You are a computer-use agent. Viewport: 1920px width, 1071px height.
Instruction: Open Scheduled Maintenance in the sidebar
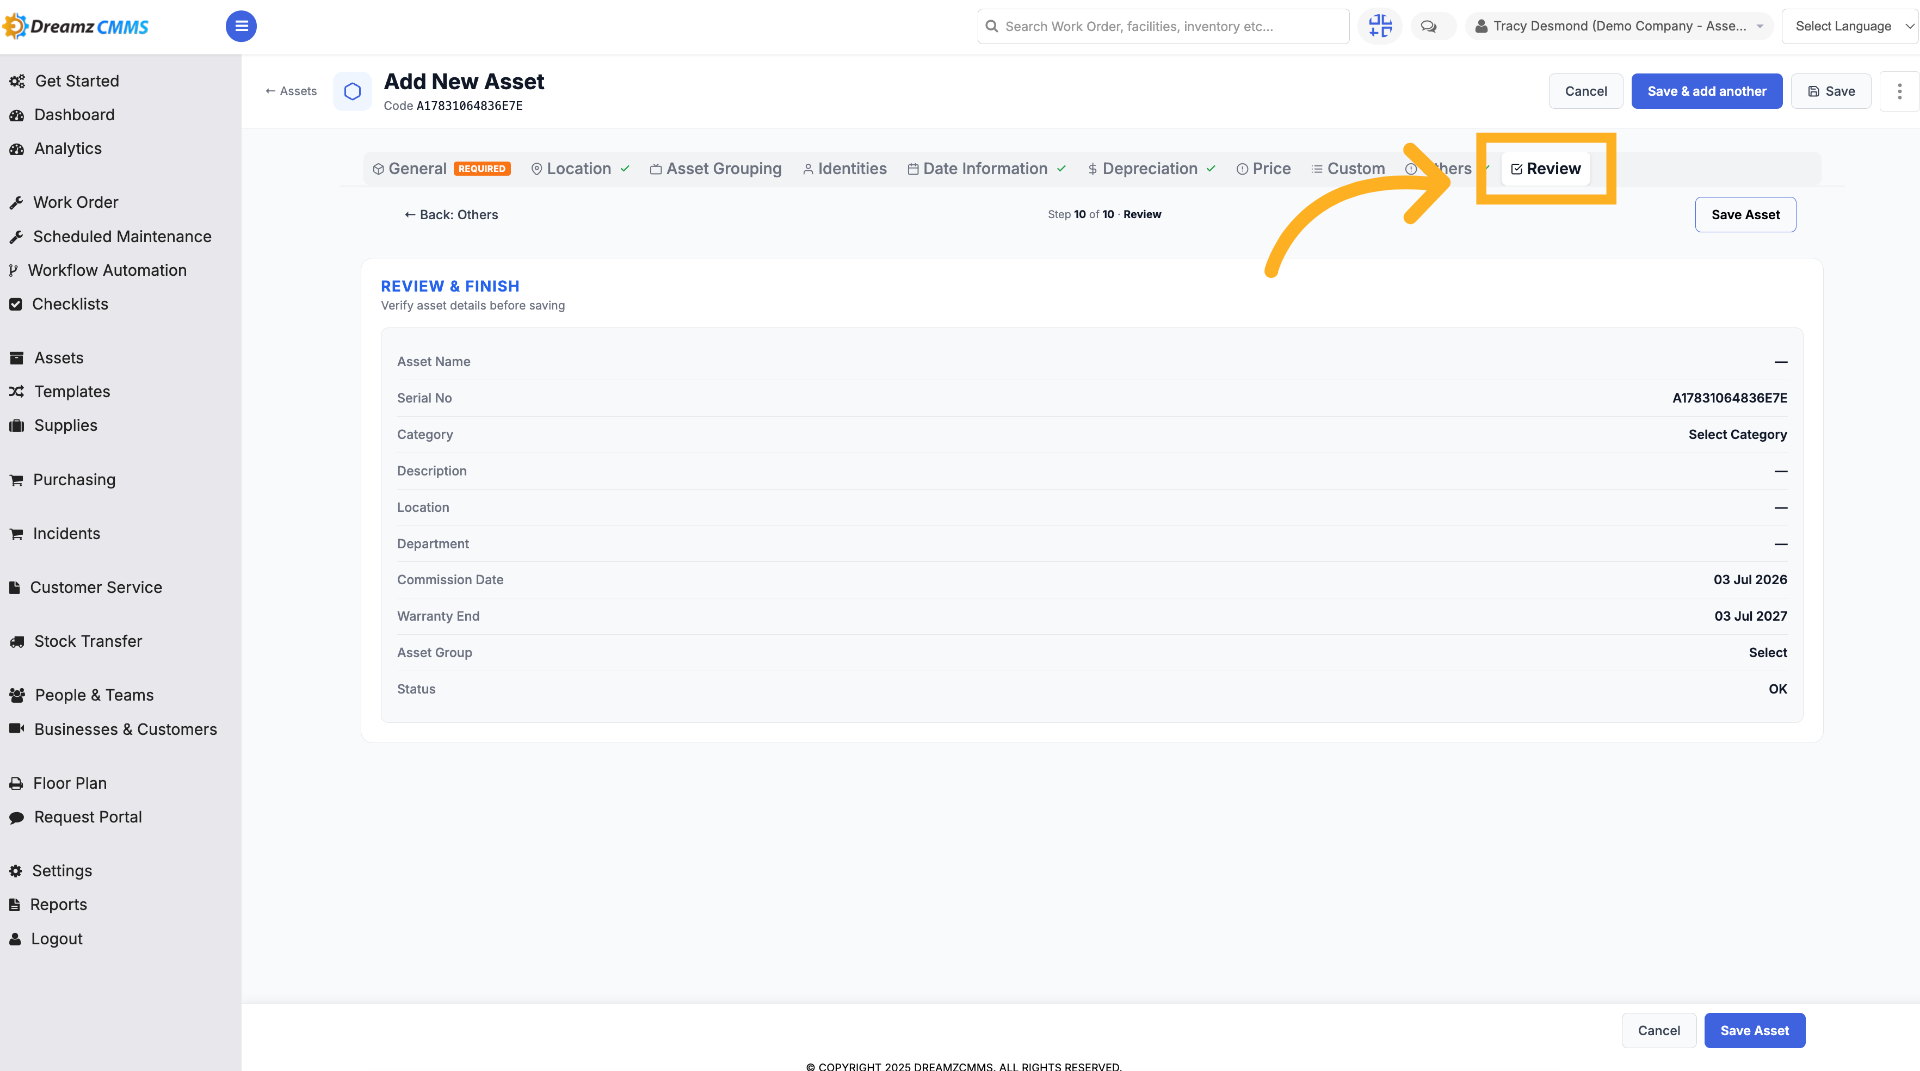[x=110, y=236]
